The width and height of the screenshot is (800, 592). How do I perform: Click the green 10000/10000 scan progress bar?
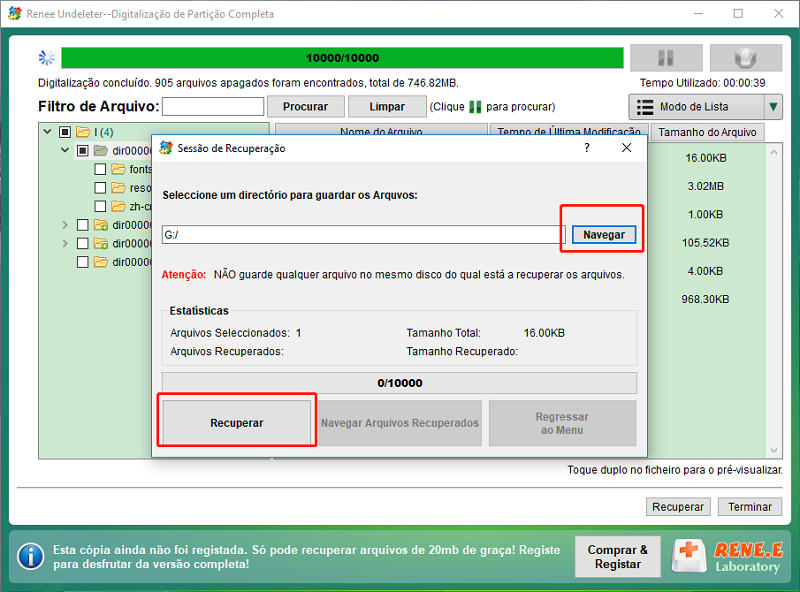coord(342,58)
